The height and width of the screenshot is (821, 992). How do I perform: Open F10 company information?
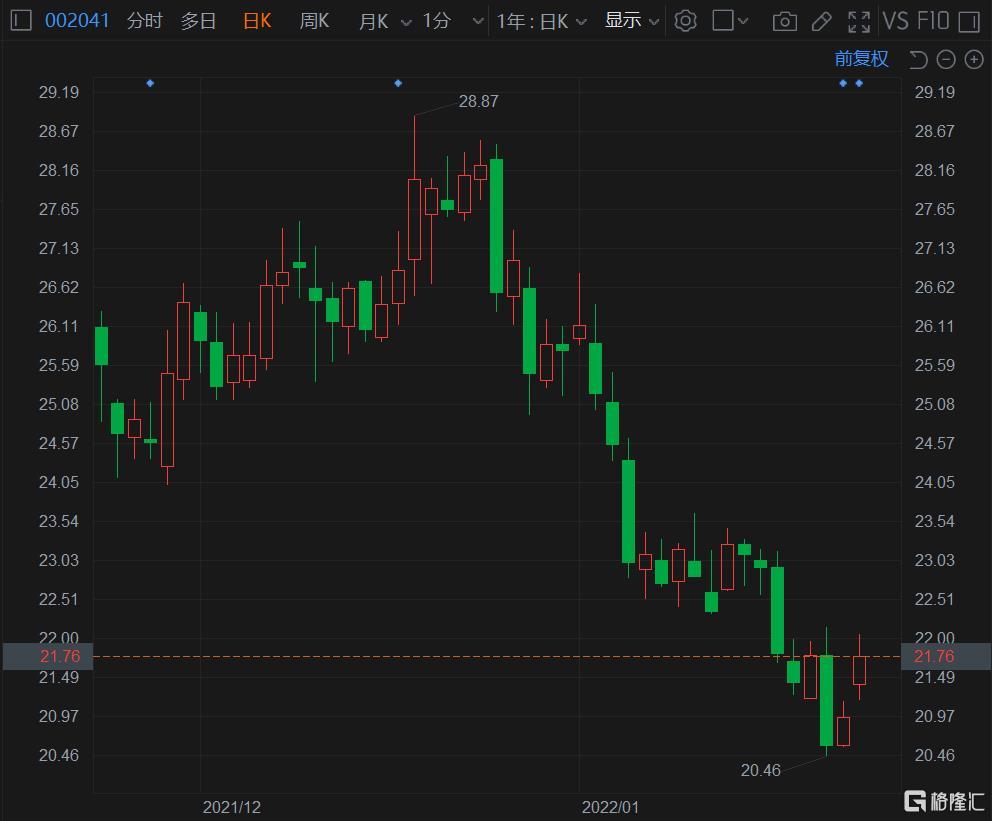pos(933,21)
